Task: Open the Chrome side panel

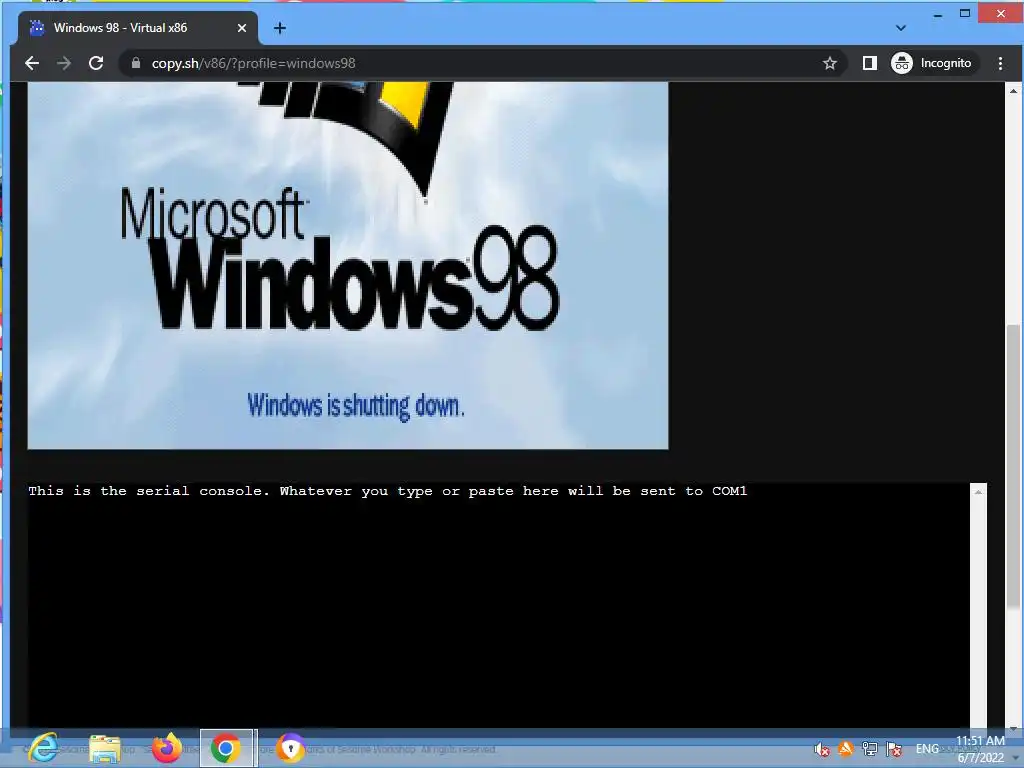Action: coord(869,63)
